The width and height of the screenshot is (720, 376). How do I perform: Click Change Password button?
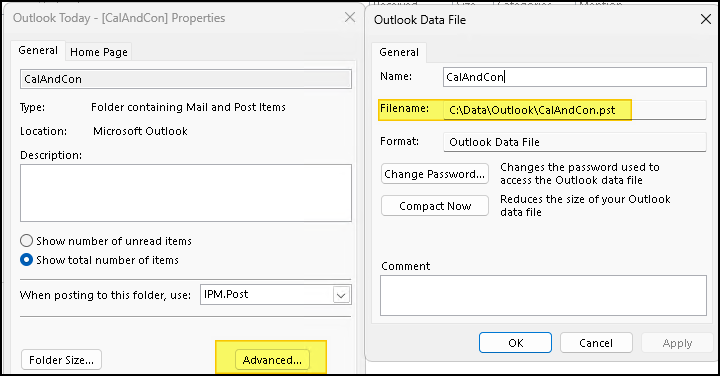435,174
